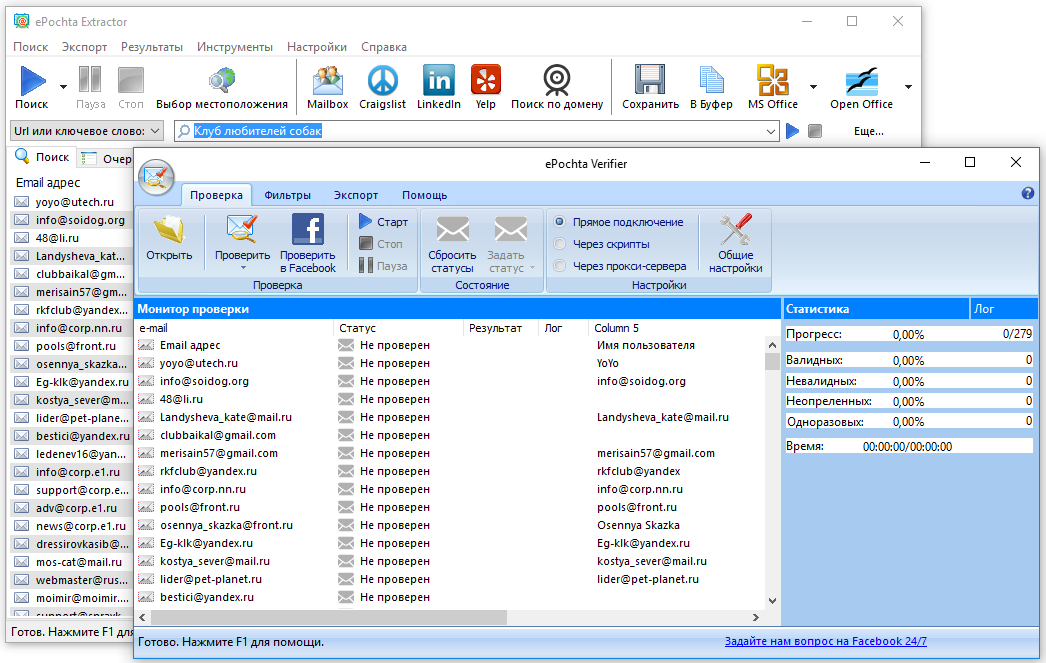
Task: Export results to Open Office
Action: pos(861,81)
